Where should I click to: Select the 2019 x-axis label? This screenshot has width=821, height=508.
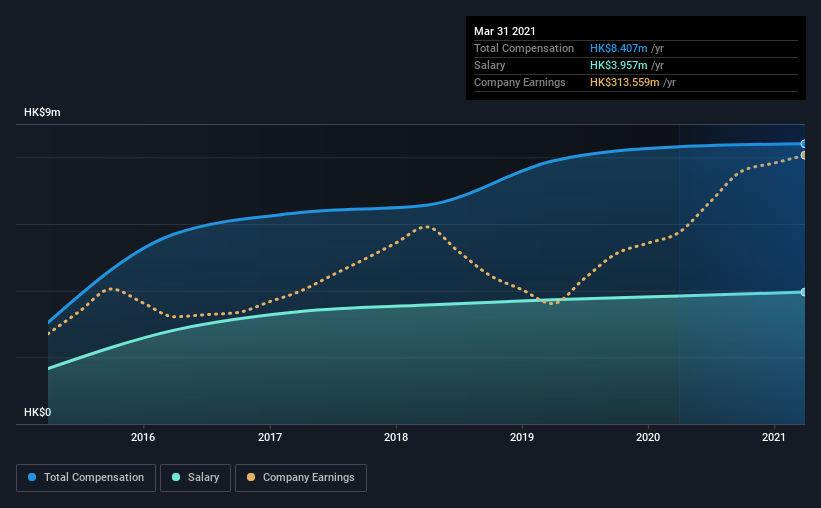pos(522,437)
